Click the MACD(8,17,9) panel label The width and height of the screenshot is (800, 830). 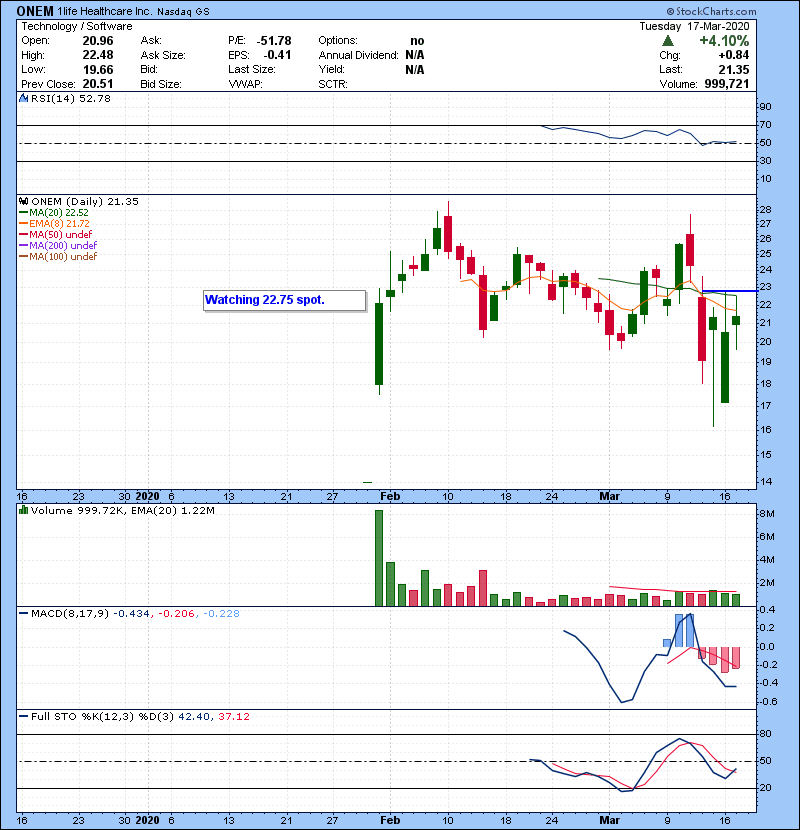click(x=70, y=614)
